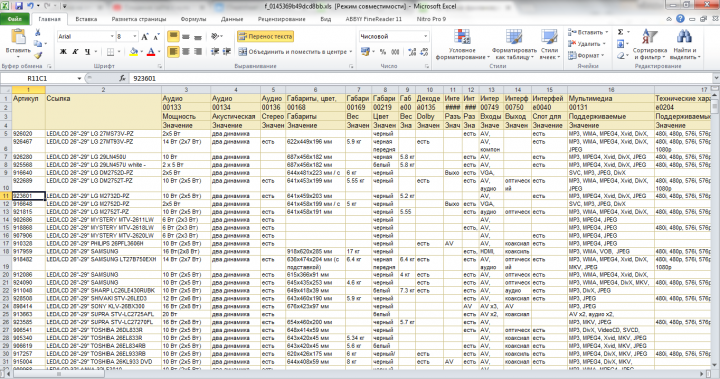This screenshot has height=379, width=720.
Task: Toggle the align text left button
Action: click(174, 51)
